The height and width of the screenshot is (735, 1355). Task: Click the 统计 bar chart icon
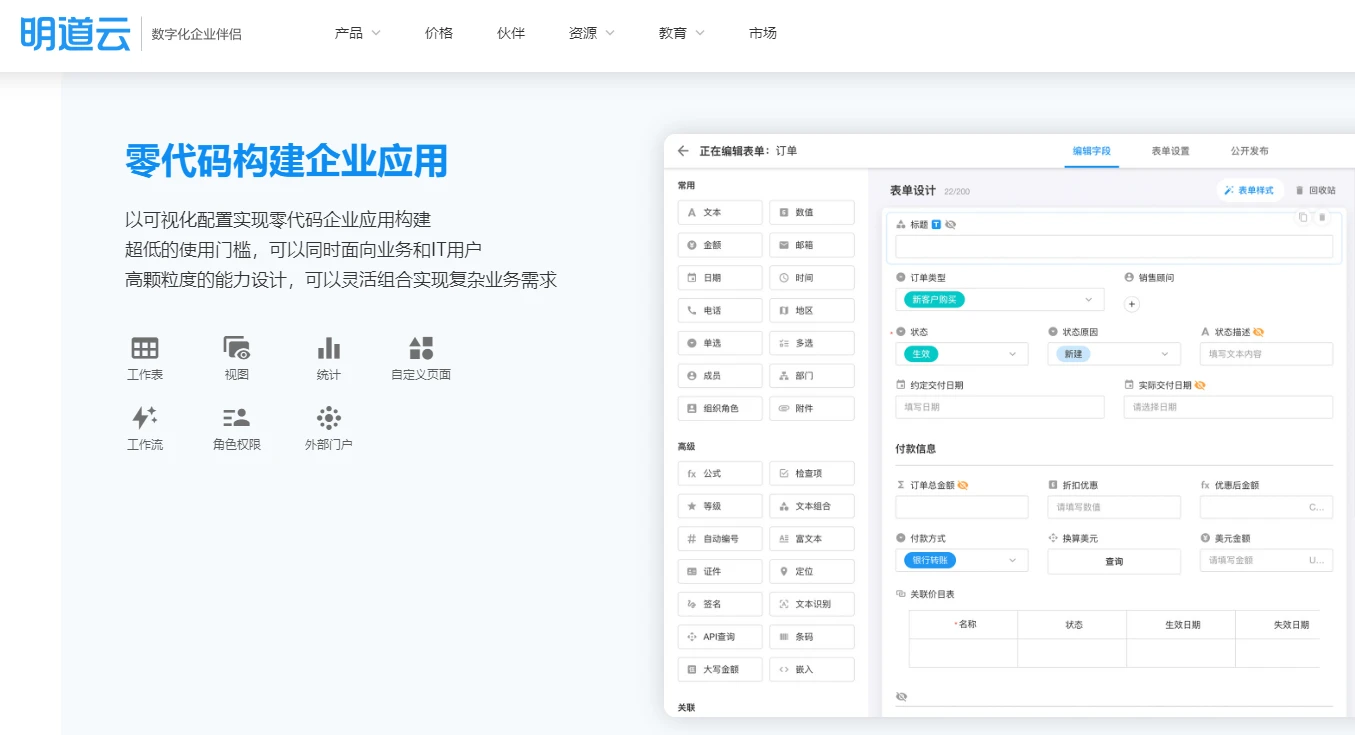329,348
